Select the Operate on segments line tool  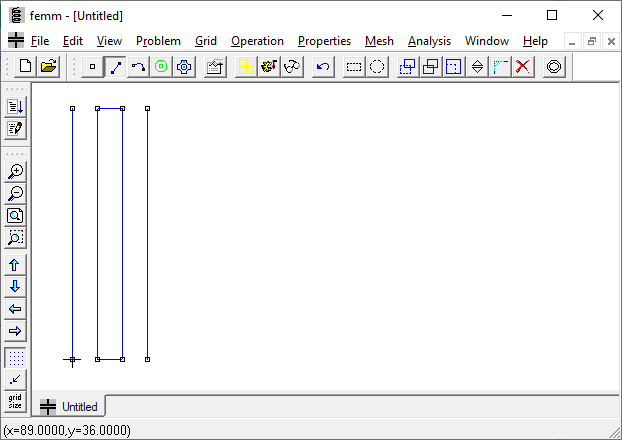tap(116, 67)
